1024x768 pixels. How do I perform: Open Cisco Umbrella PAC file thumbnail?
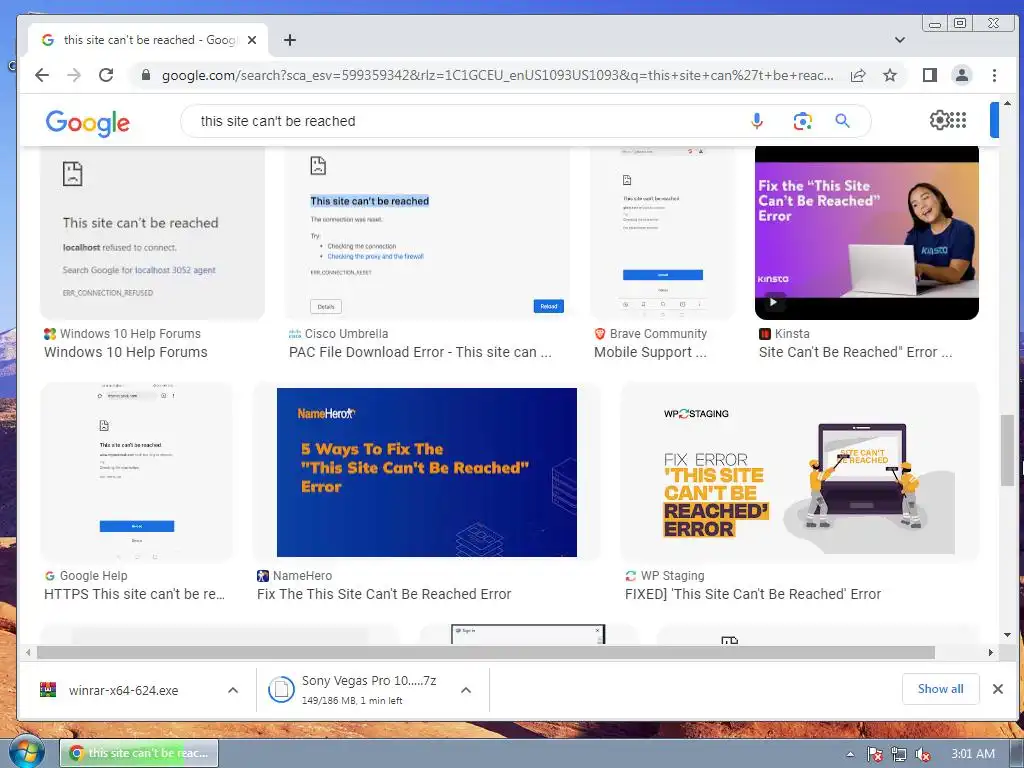427,232
